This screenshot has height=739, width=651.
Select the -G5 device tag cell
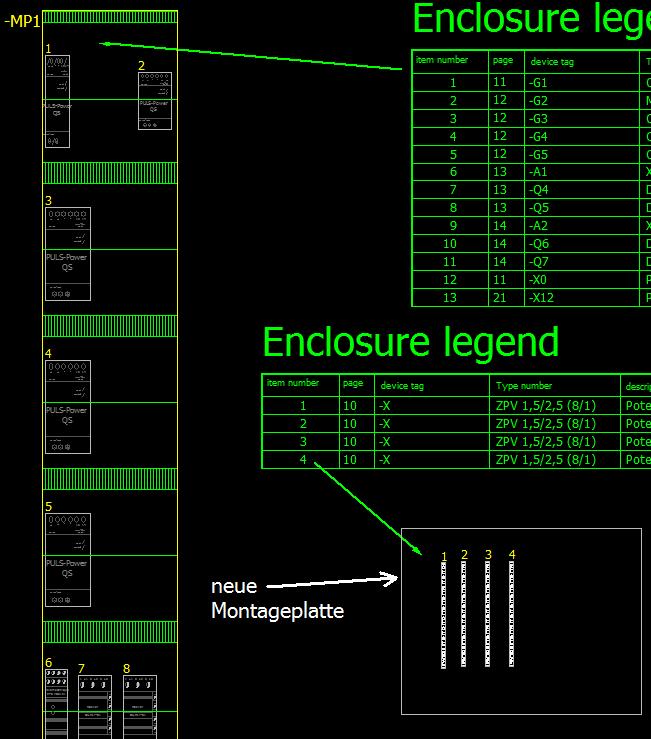pos(582,154)
